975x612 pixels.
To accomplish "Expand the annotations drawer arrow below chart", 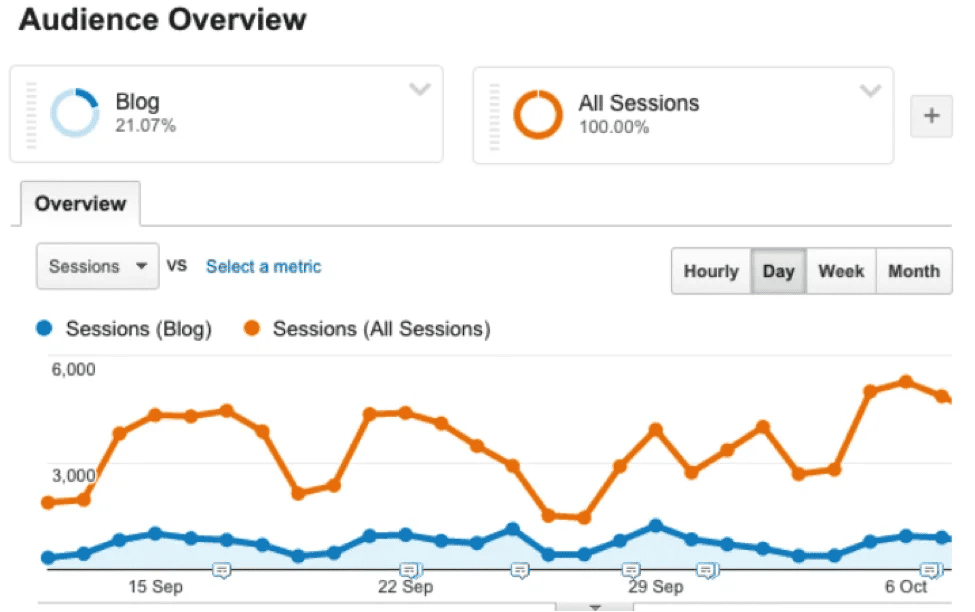I will tap(594, 607).
